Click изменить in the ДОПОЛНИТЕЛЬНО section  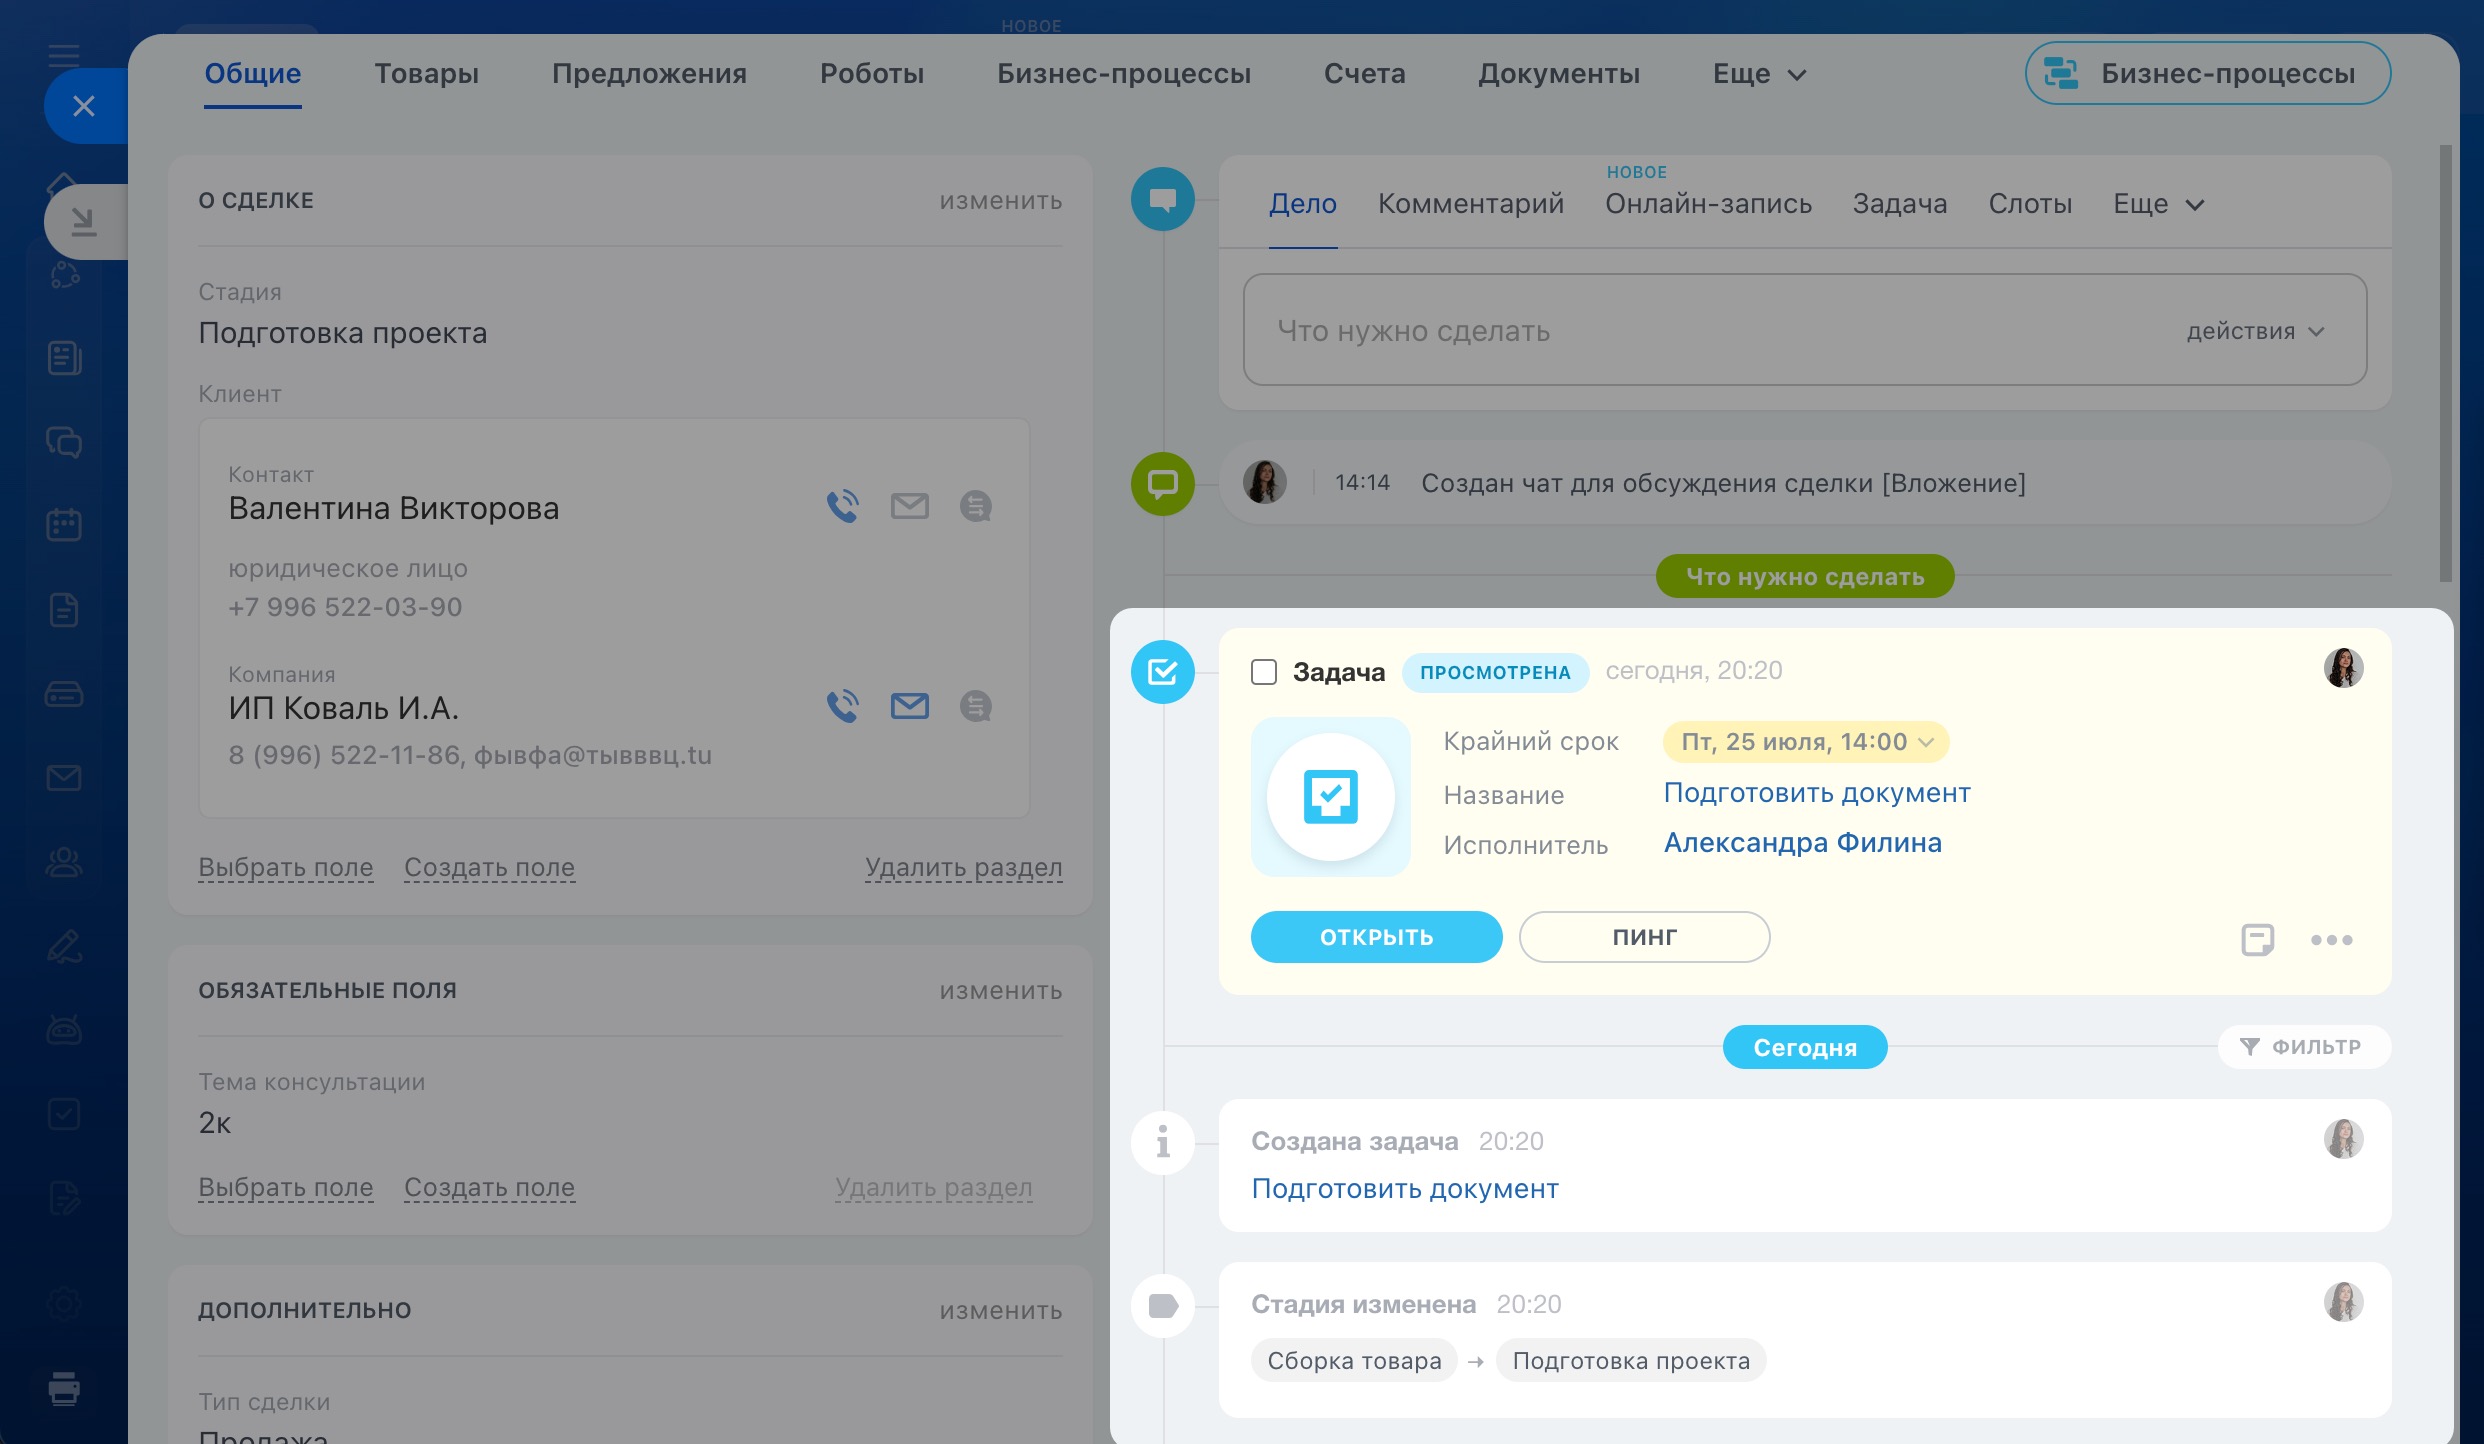pos(1001,1311)
